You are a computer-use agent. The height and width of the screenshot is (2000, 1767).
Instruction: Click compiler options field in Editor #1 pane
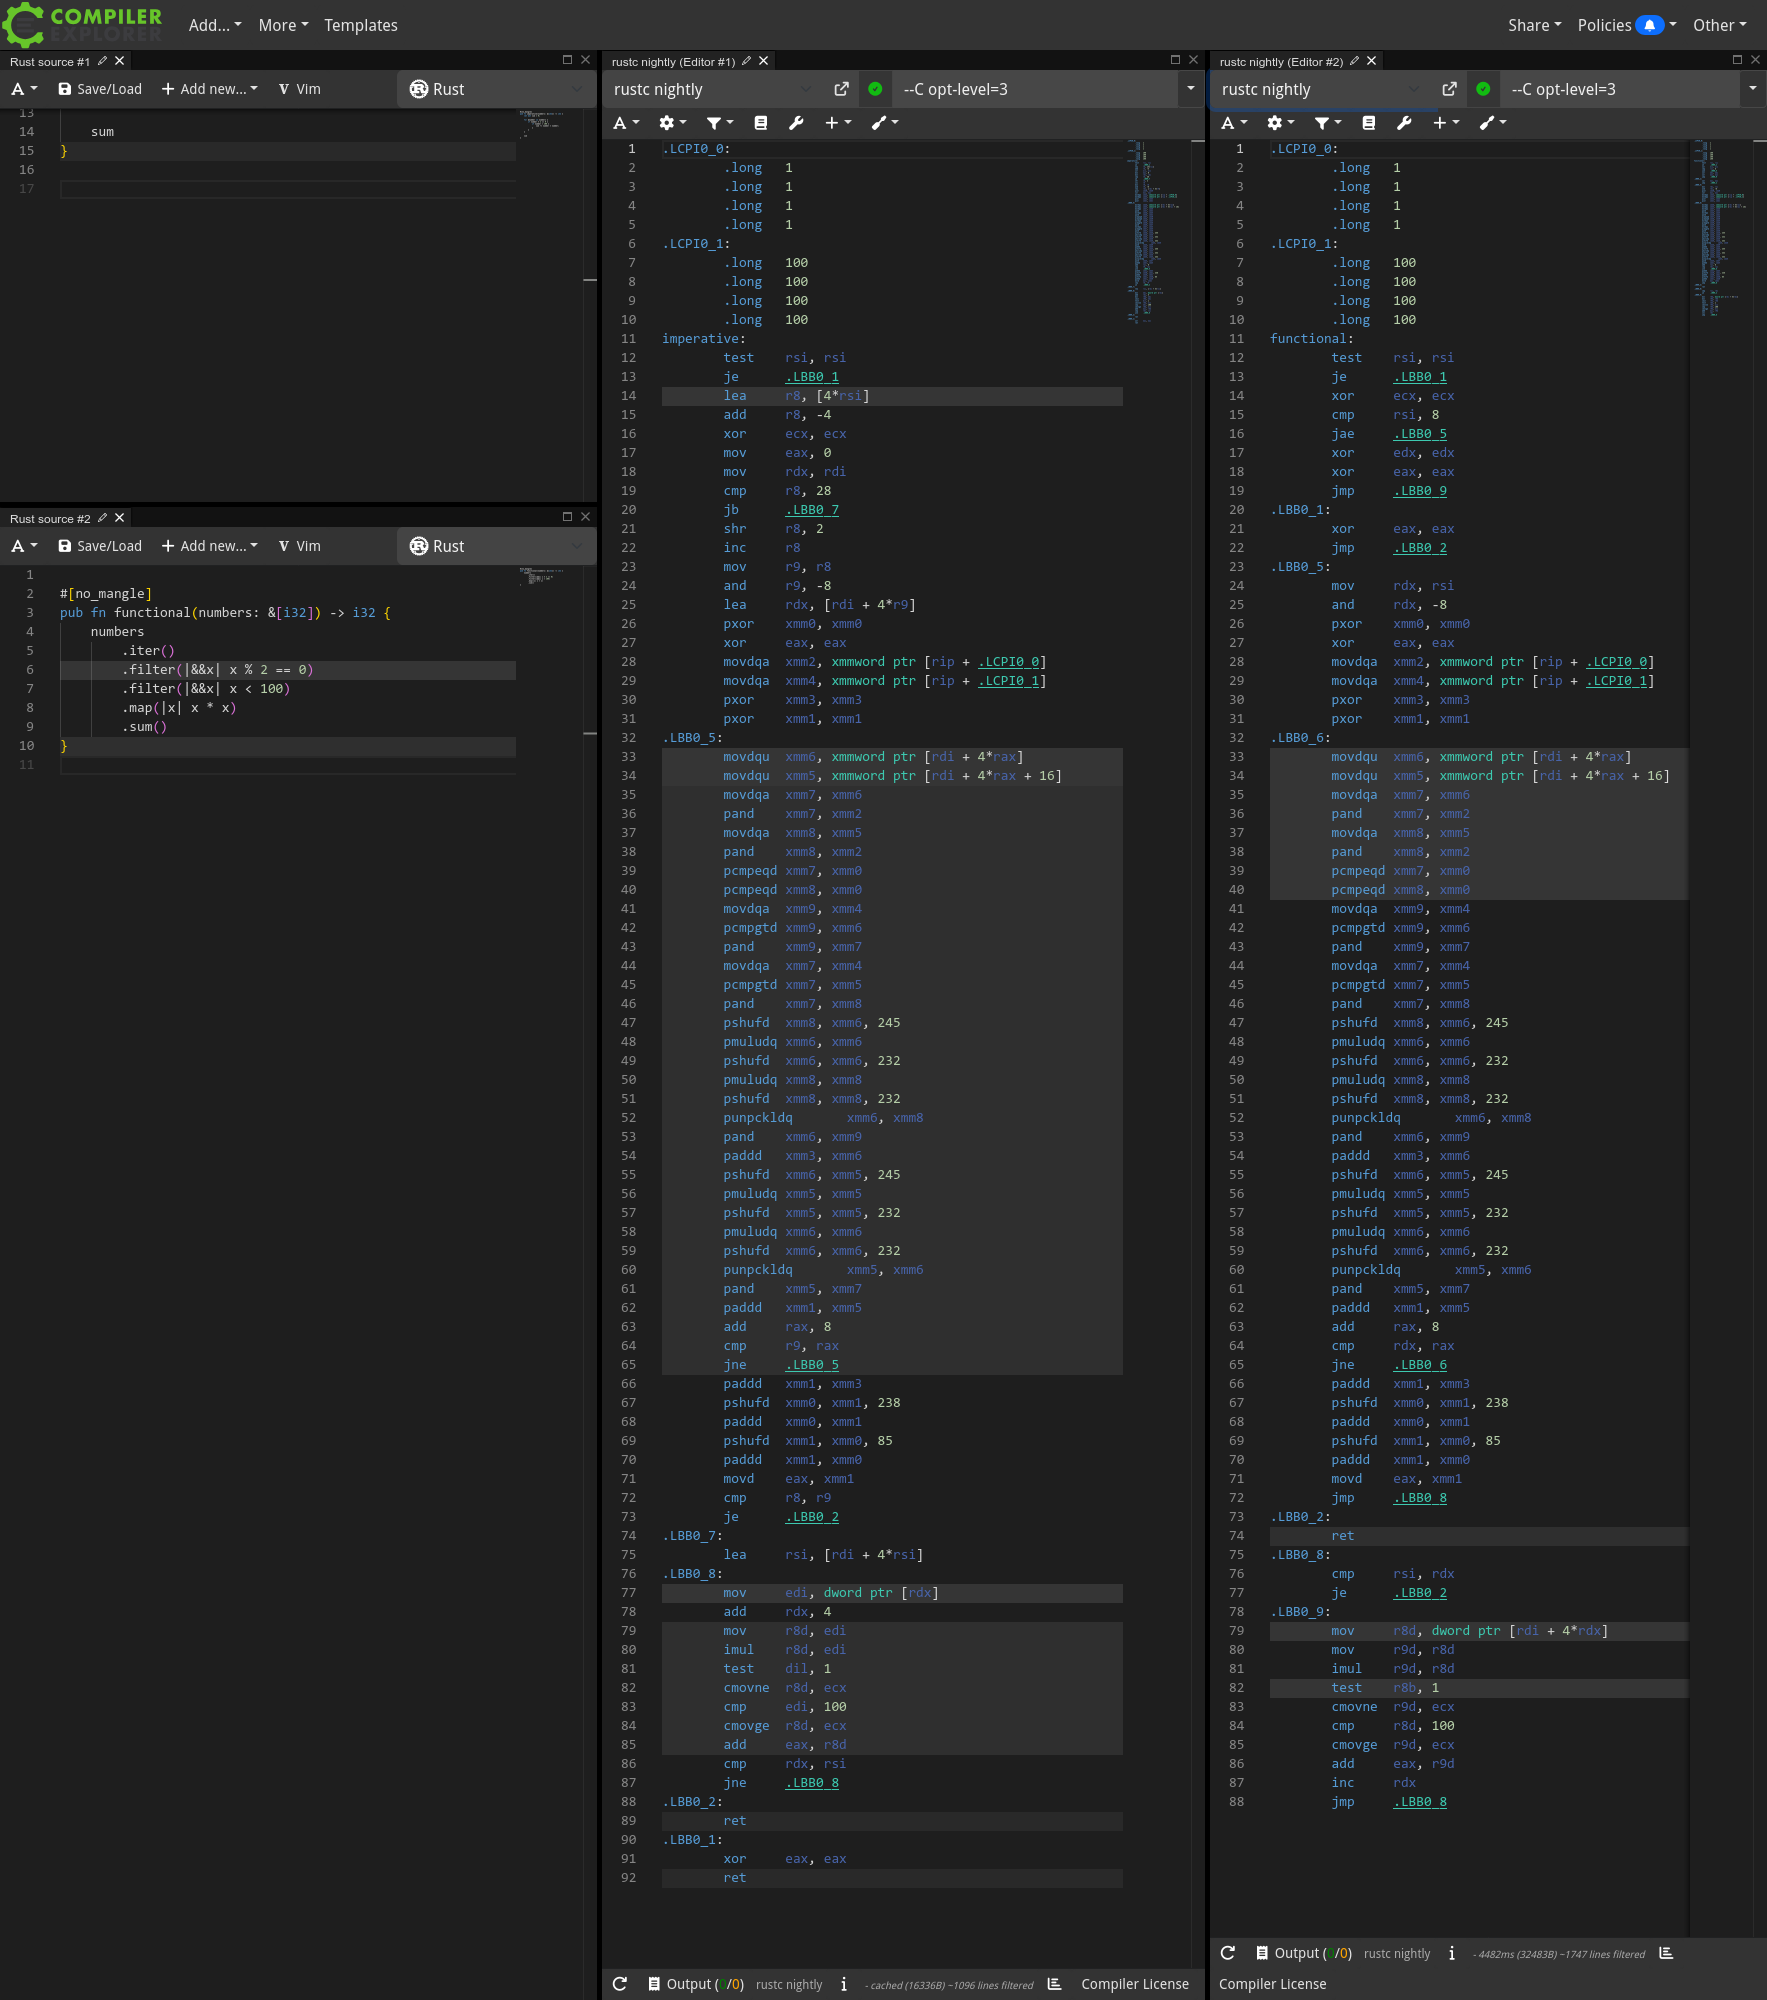tap(1035, 89)
